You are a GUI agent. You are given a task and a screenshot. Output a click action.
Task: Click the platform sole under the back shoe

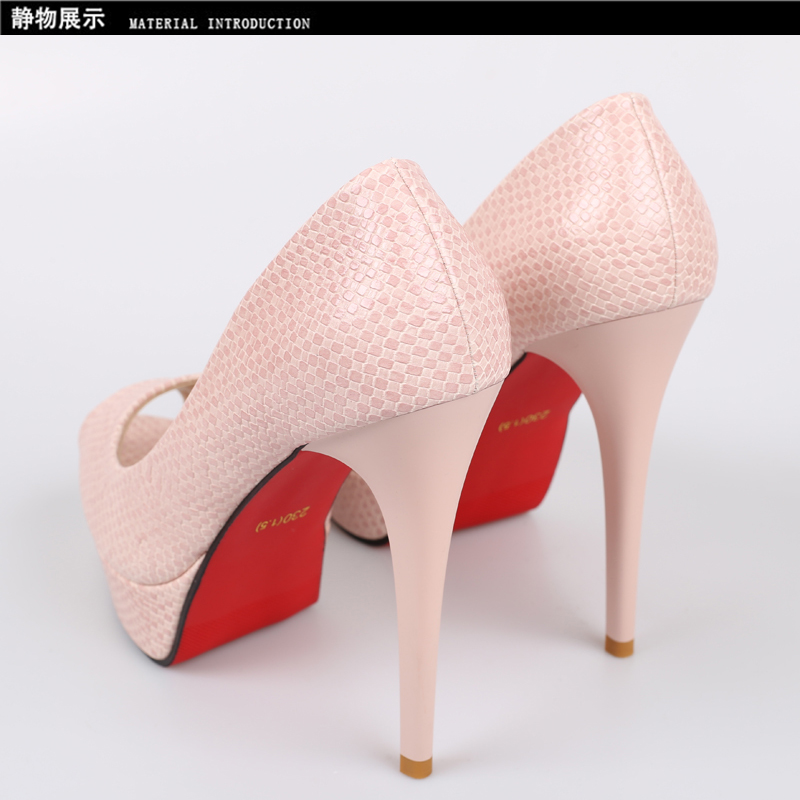tap(360, 510)
